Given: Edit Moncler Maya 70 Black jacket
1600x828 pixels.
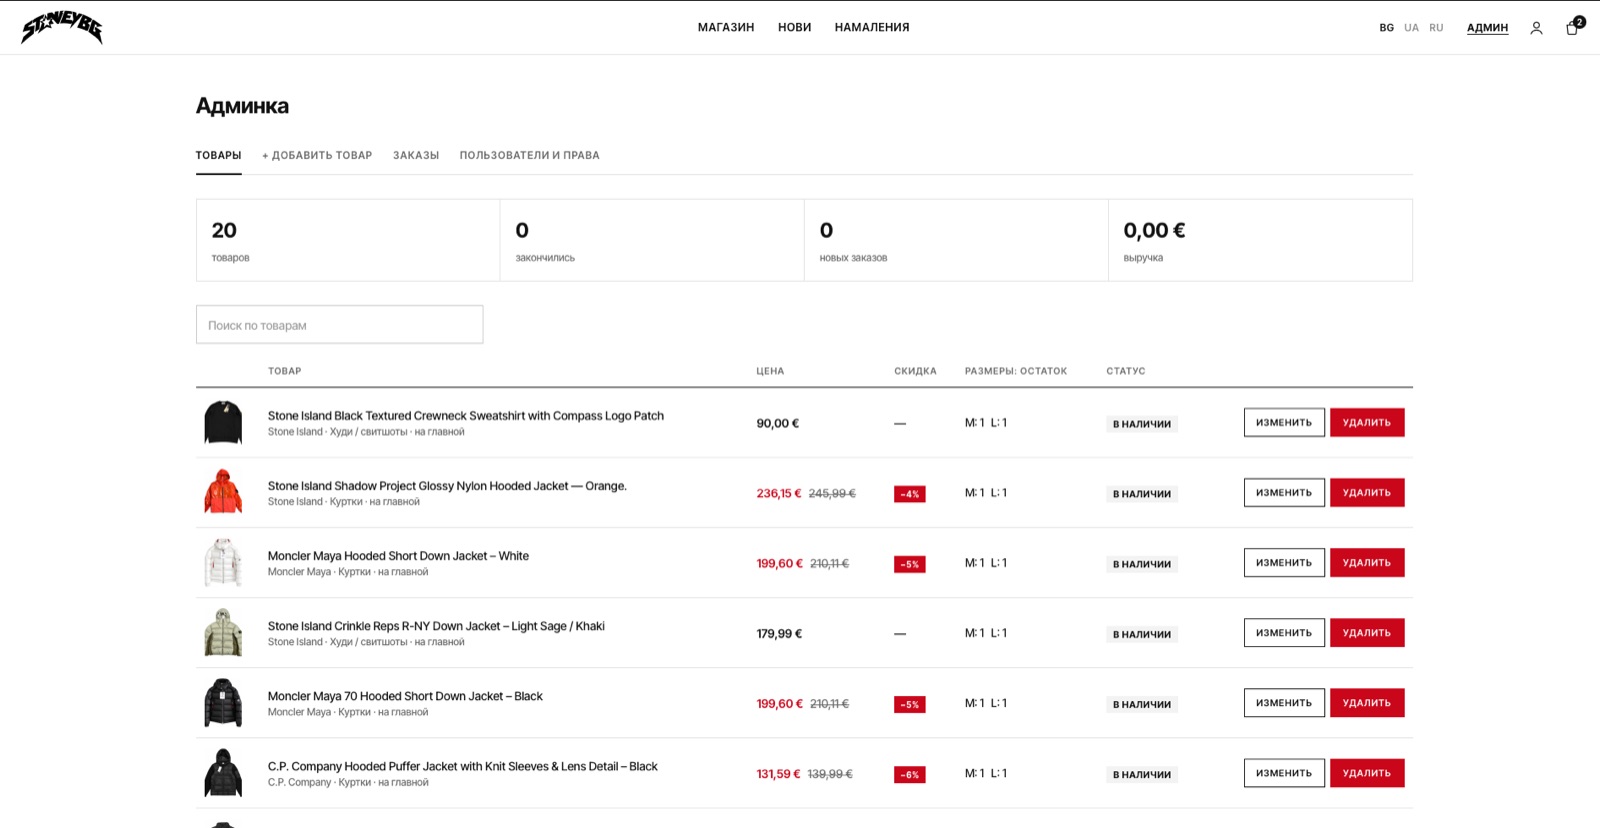Looking at the screenshot, I should pyautogui.click(x=1284, y=702).
